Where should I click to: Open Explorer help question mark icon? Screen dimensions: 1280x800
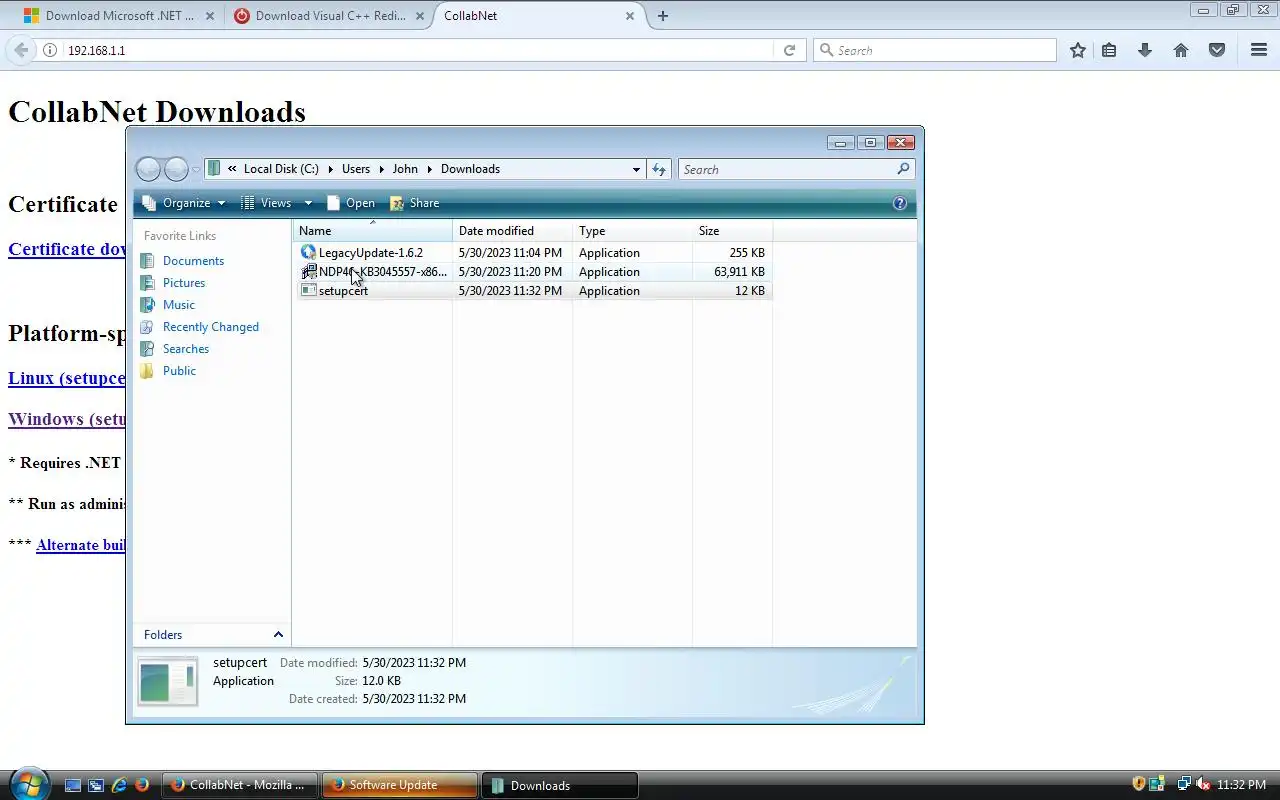click(899, 203)
